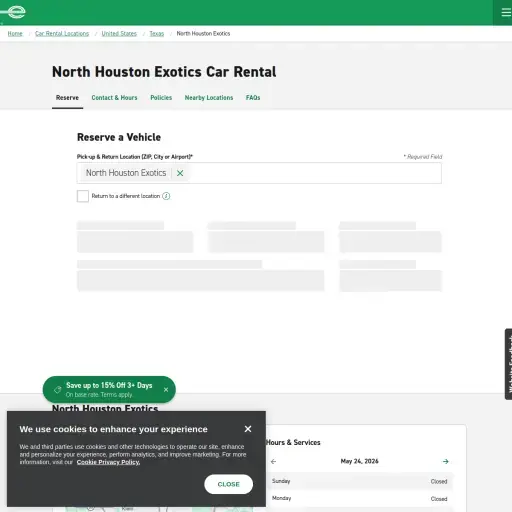Go to next week in Hours & Services
This screenshot has width=512, height=512.
pos(446,462)
